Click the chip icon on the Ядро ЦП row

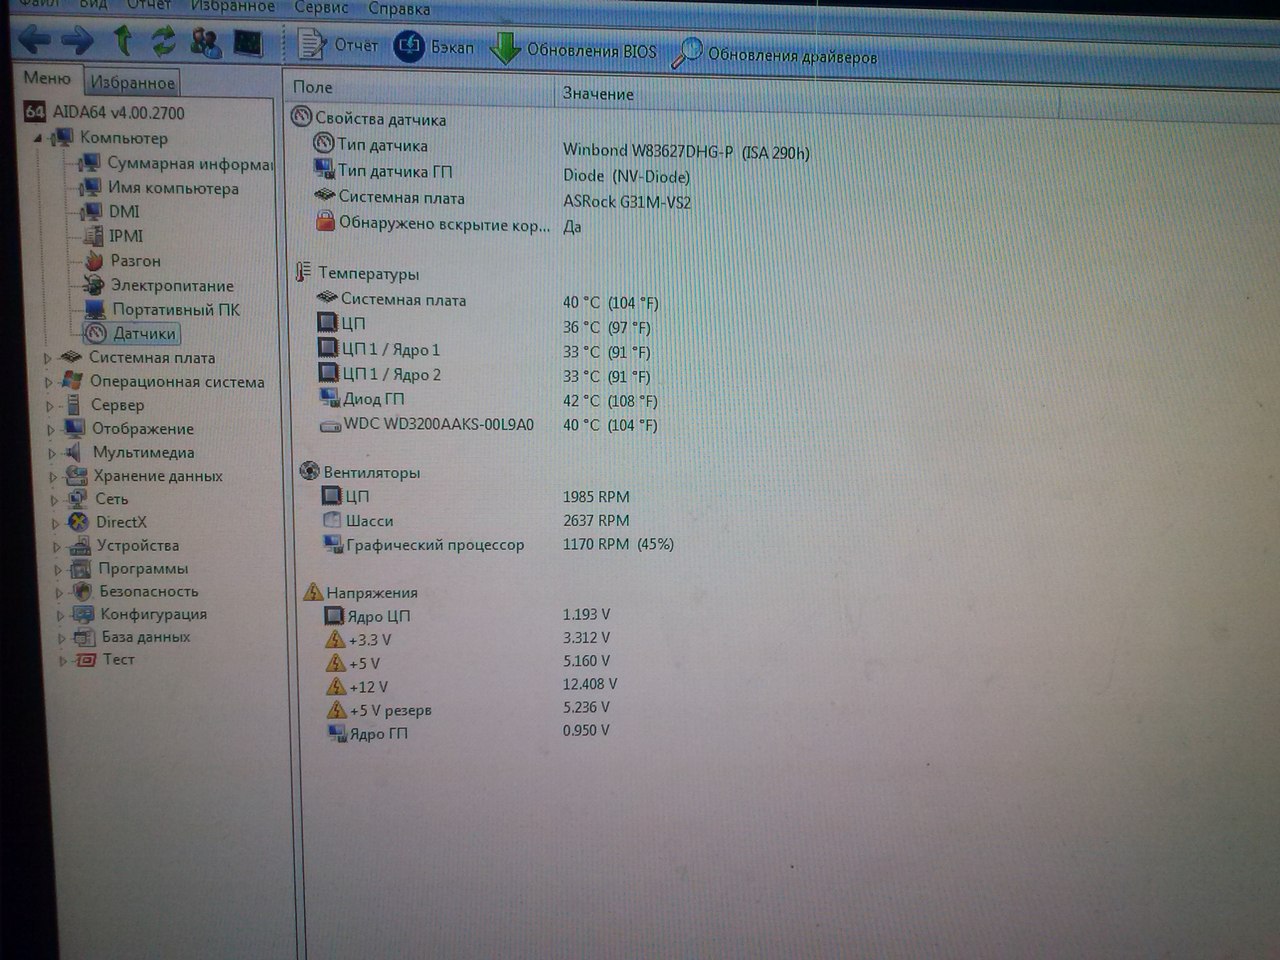point(334,616)
